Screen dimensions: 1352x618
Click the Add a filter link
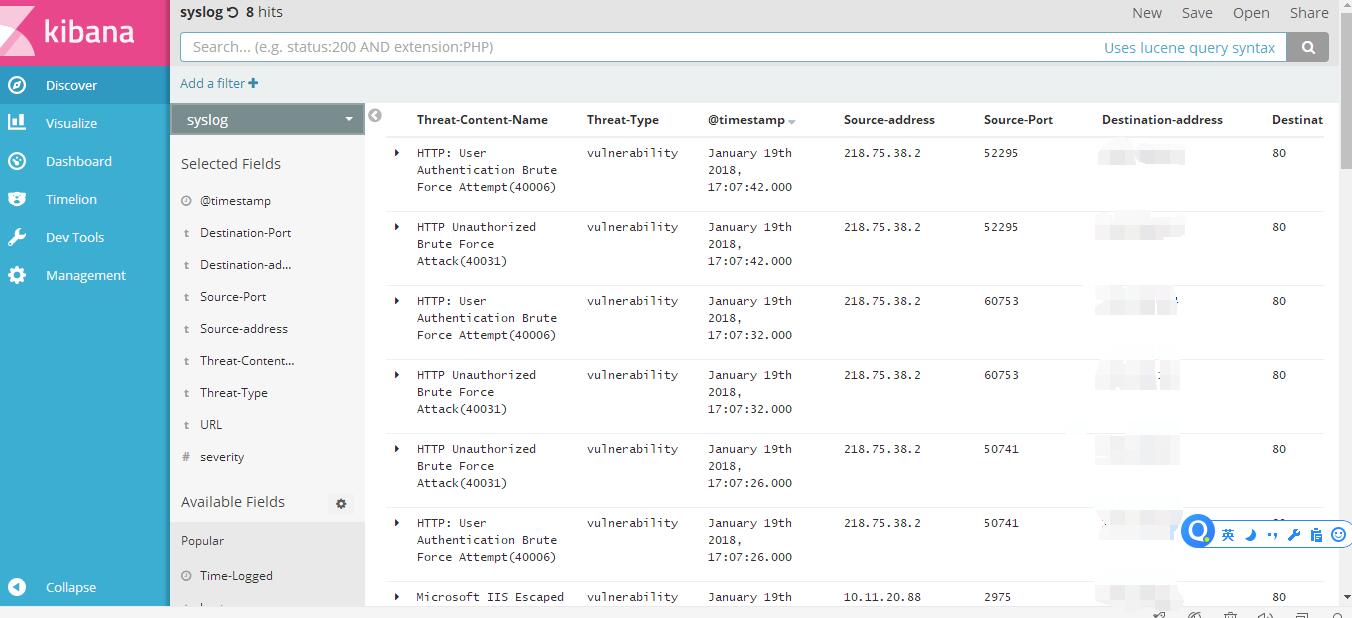219,84
